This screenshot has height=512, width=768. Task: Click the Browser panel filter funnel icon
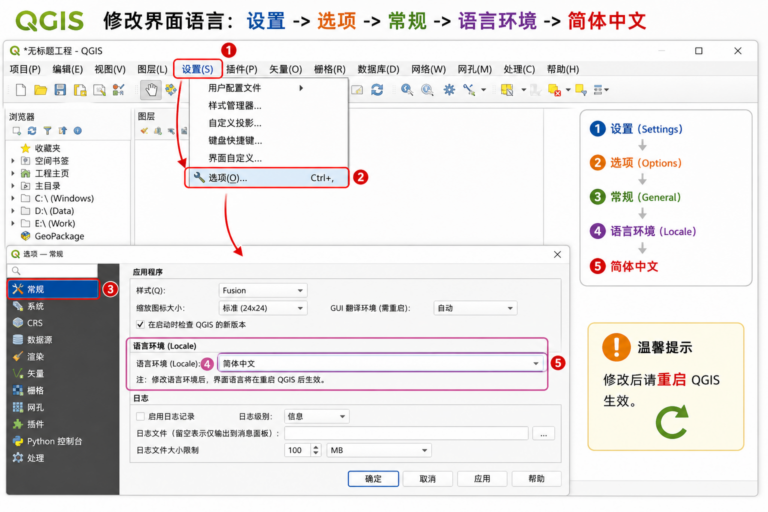click(x=47, y=131)
